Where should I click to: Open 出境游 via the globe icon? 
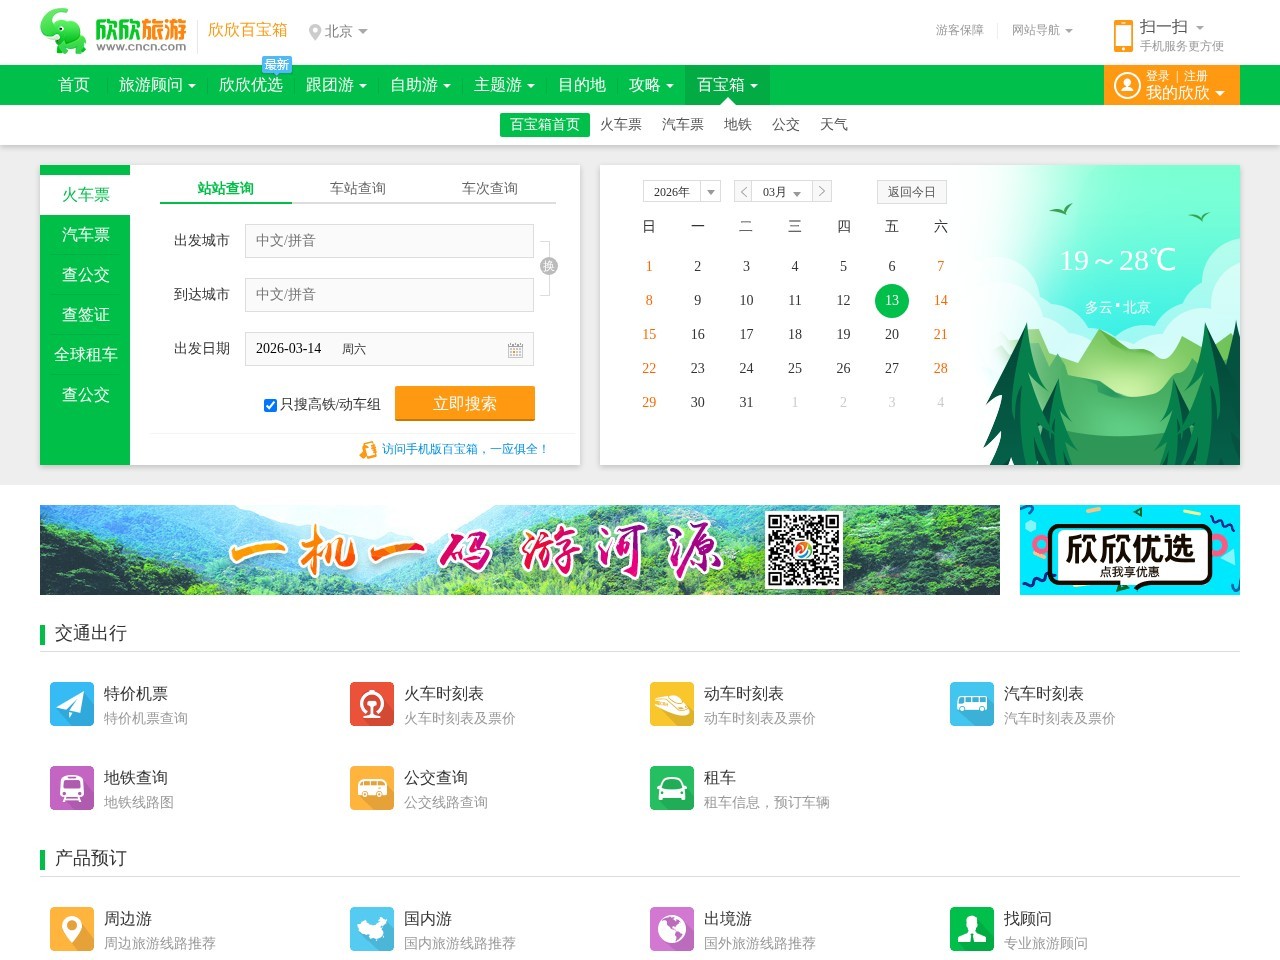click(x=671, y=929)
